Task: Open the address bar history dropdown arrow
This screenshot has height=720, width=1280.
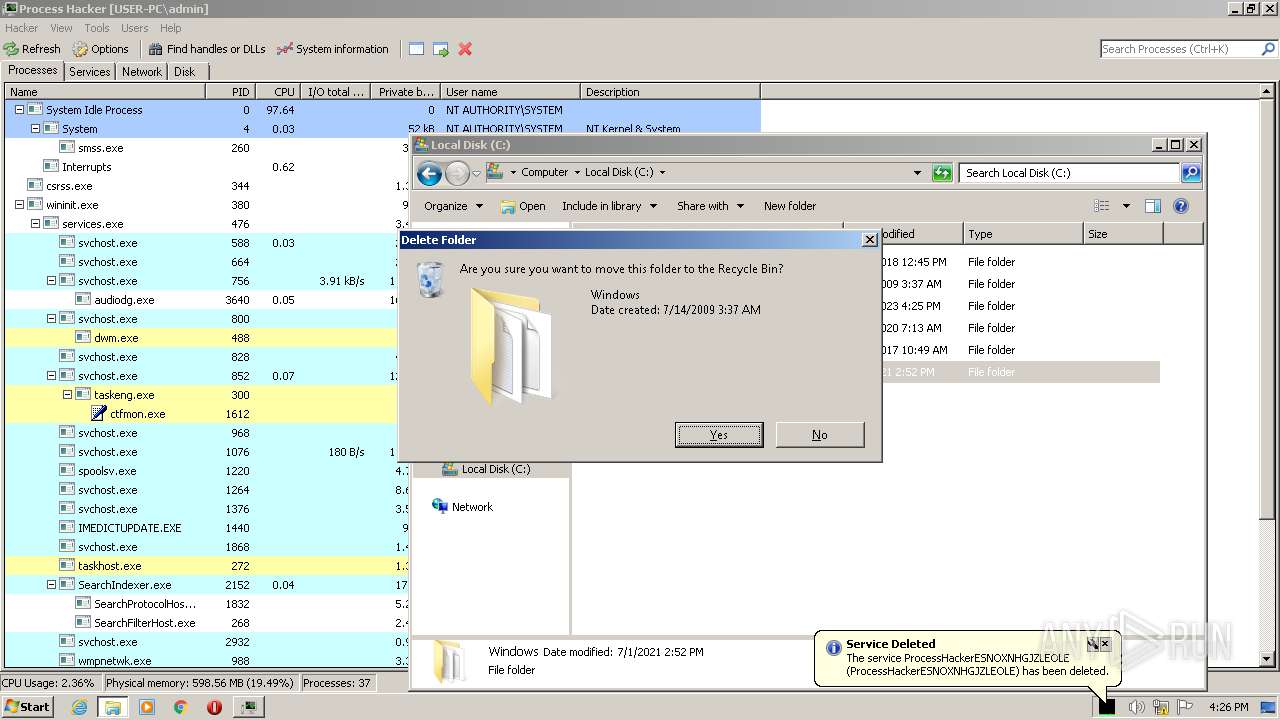Action: click(917, 173)
